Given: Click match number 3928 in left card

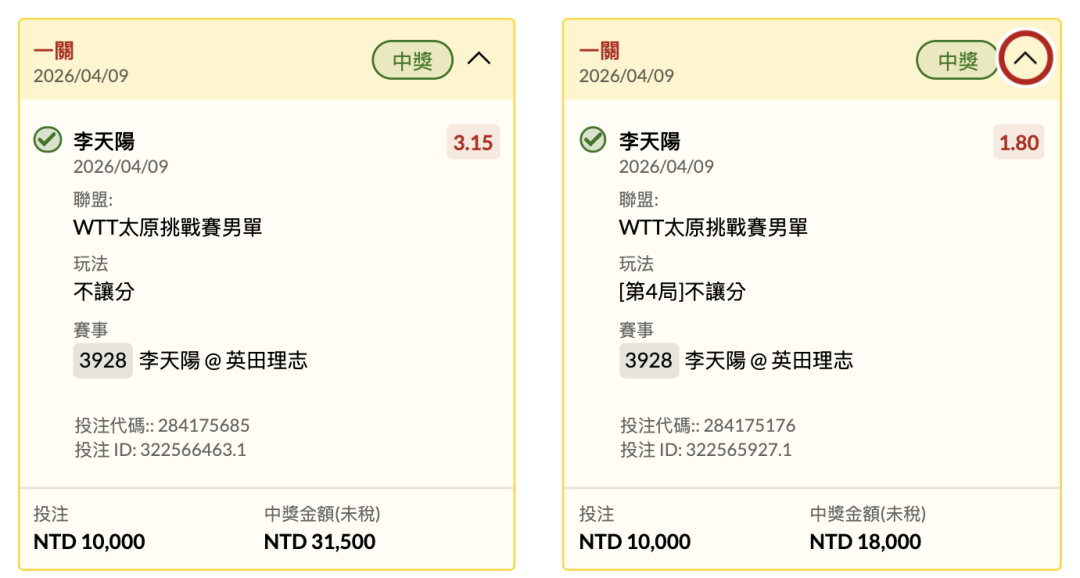Looking at the screenshot, I should pos(103,361).
